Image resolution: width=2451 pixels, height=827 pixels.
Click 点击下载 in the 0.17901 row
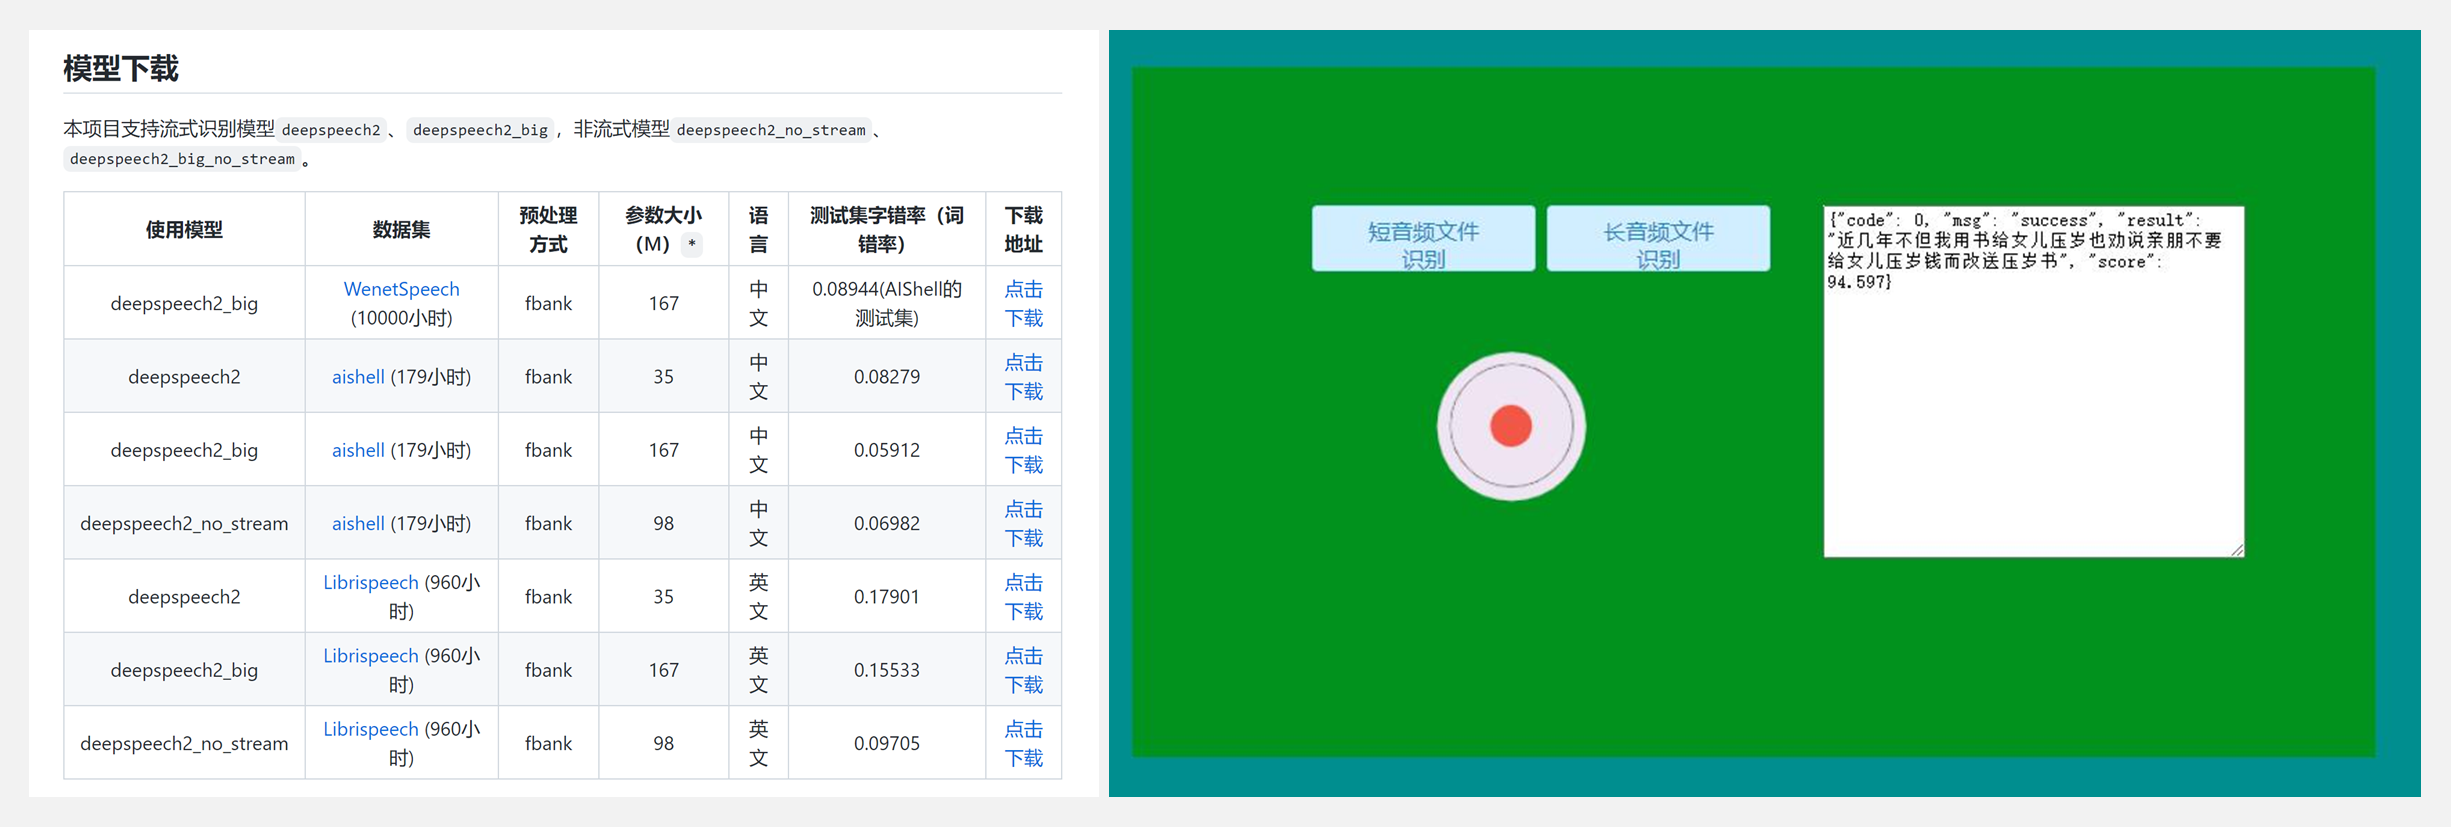click(x=1023, y=597)
